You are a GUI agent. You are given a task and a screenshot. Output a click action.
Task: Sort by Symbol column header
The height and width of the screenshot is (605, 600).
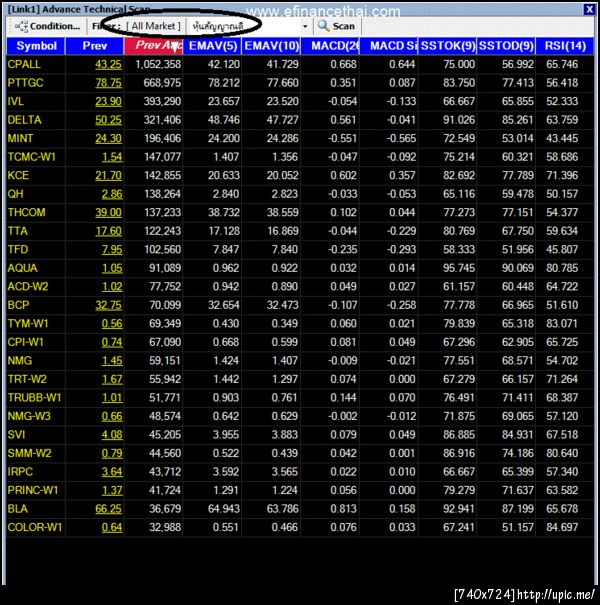(36, 46)
